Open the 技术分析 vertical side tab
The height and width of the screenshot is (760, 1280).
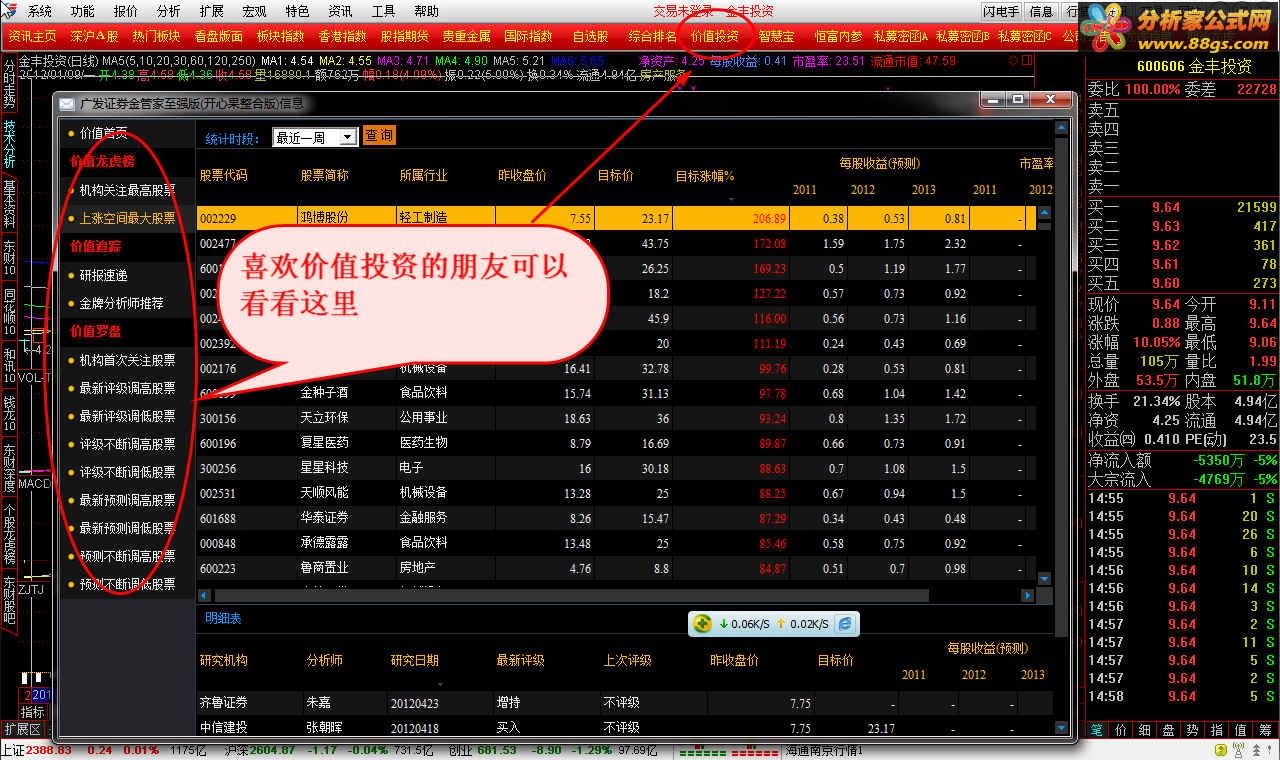point(9,145)
